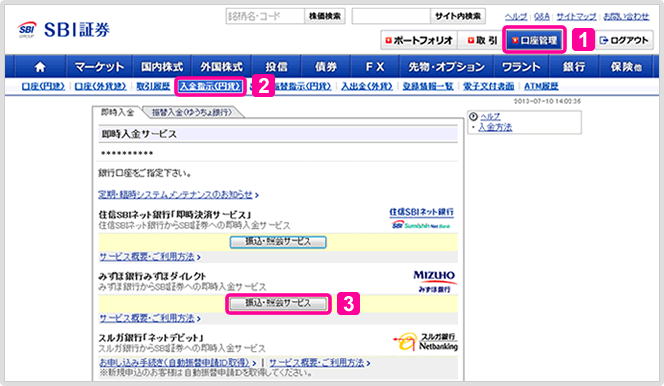
Task: Open the マーケット menu
Action: coord(99,66)
